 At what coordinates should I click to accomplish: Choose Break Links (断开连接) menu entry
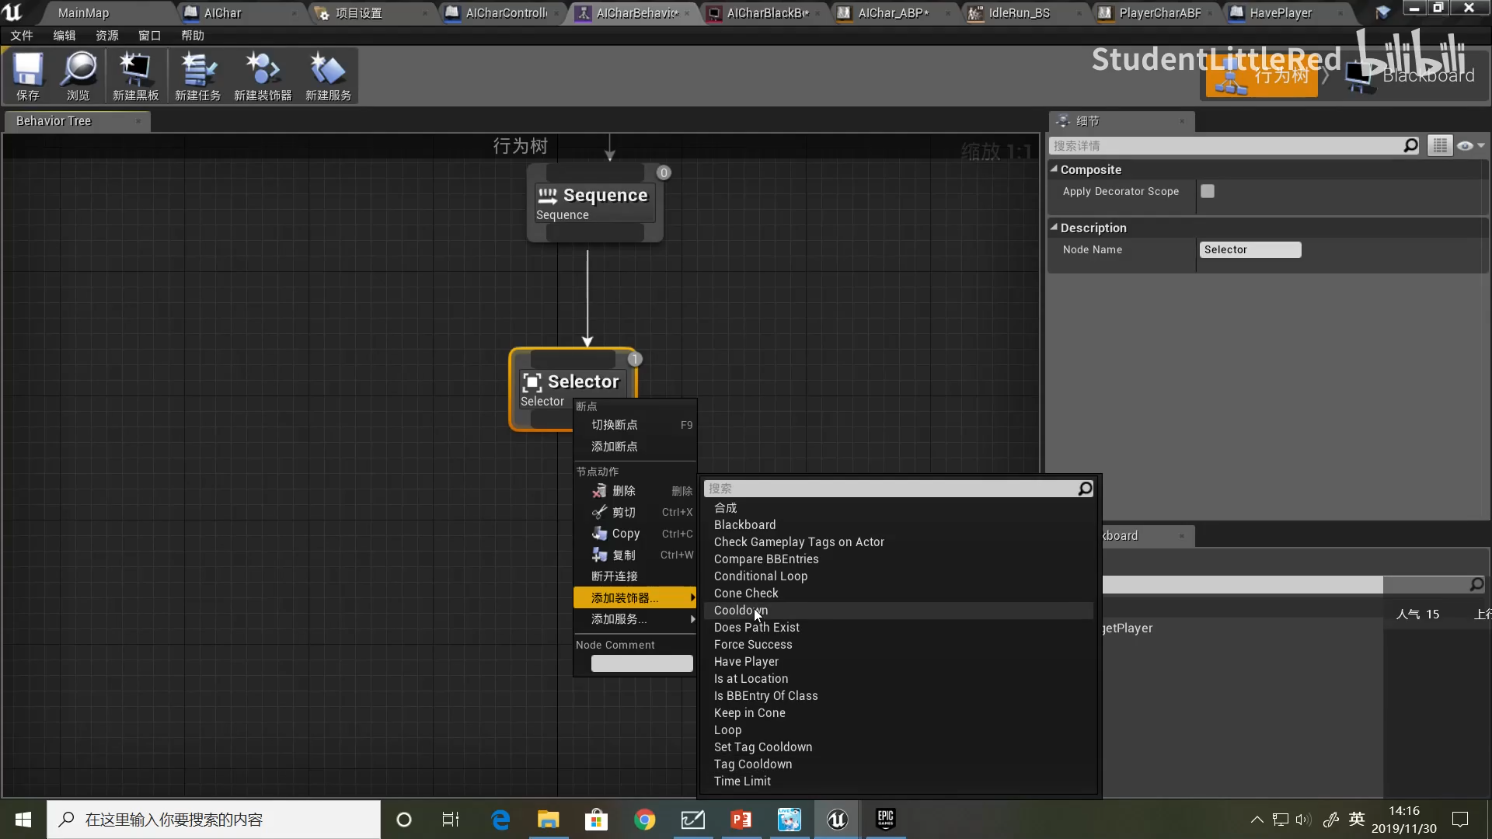click(635, 577)
